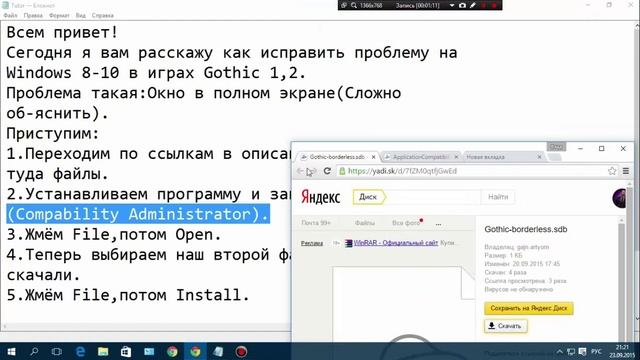Image resolution: width=640 pixels, height=360 pixels.
Task: Open the red screen recorder taskbar icon
Action: point(241,351)
